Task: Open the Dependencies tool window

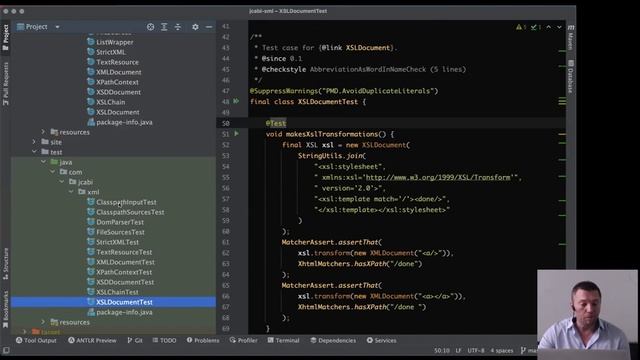Action: coord(333,340)
